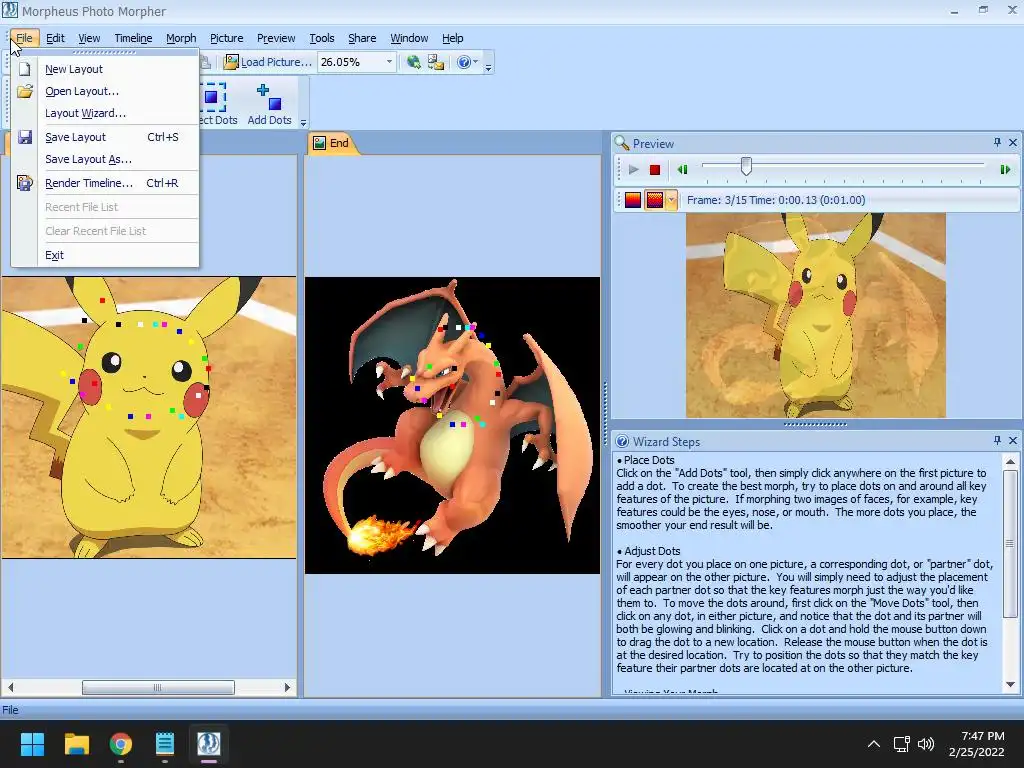Step to next frame in Preview
This screenshot has height=768, width=1024.
coord(1005,170)
